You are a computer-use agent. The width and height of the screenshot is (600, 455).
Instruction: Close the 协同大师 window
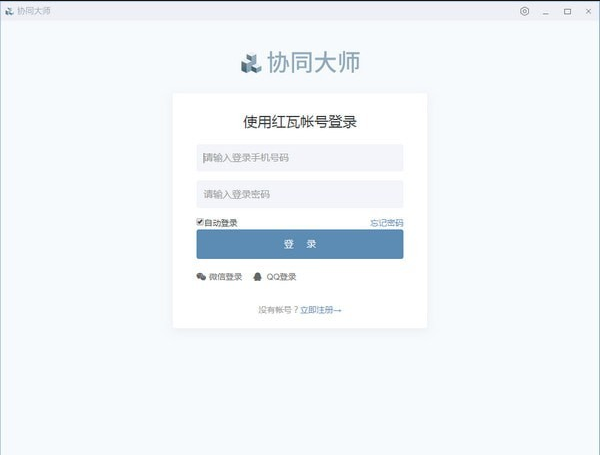[589, 11]
